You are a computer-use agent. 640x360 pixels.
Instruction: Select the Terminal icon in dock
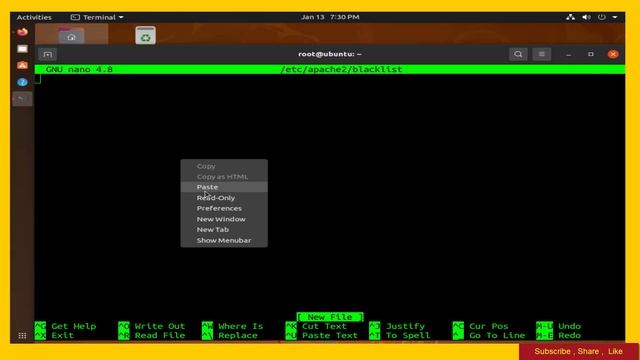tap(22, 99)
